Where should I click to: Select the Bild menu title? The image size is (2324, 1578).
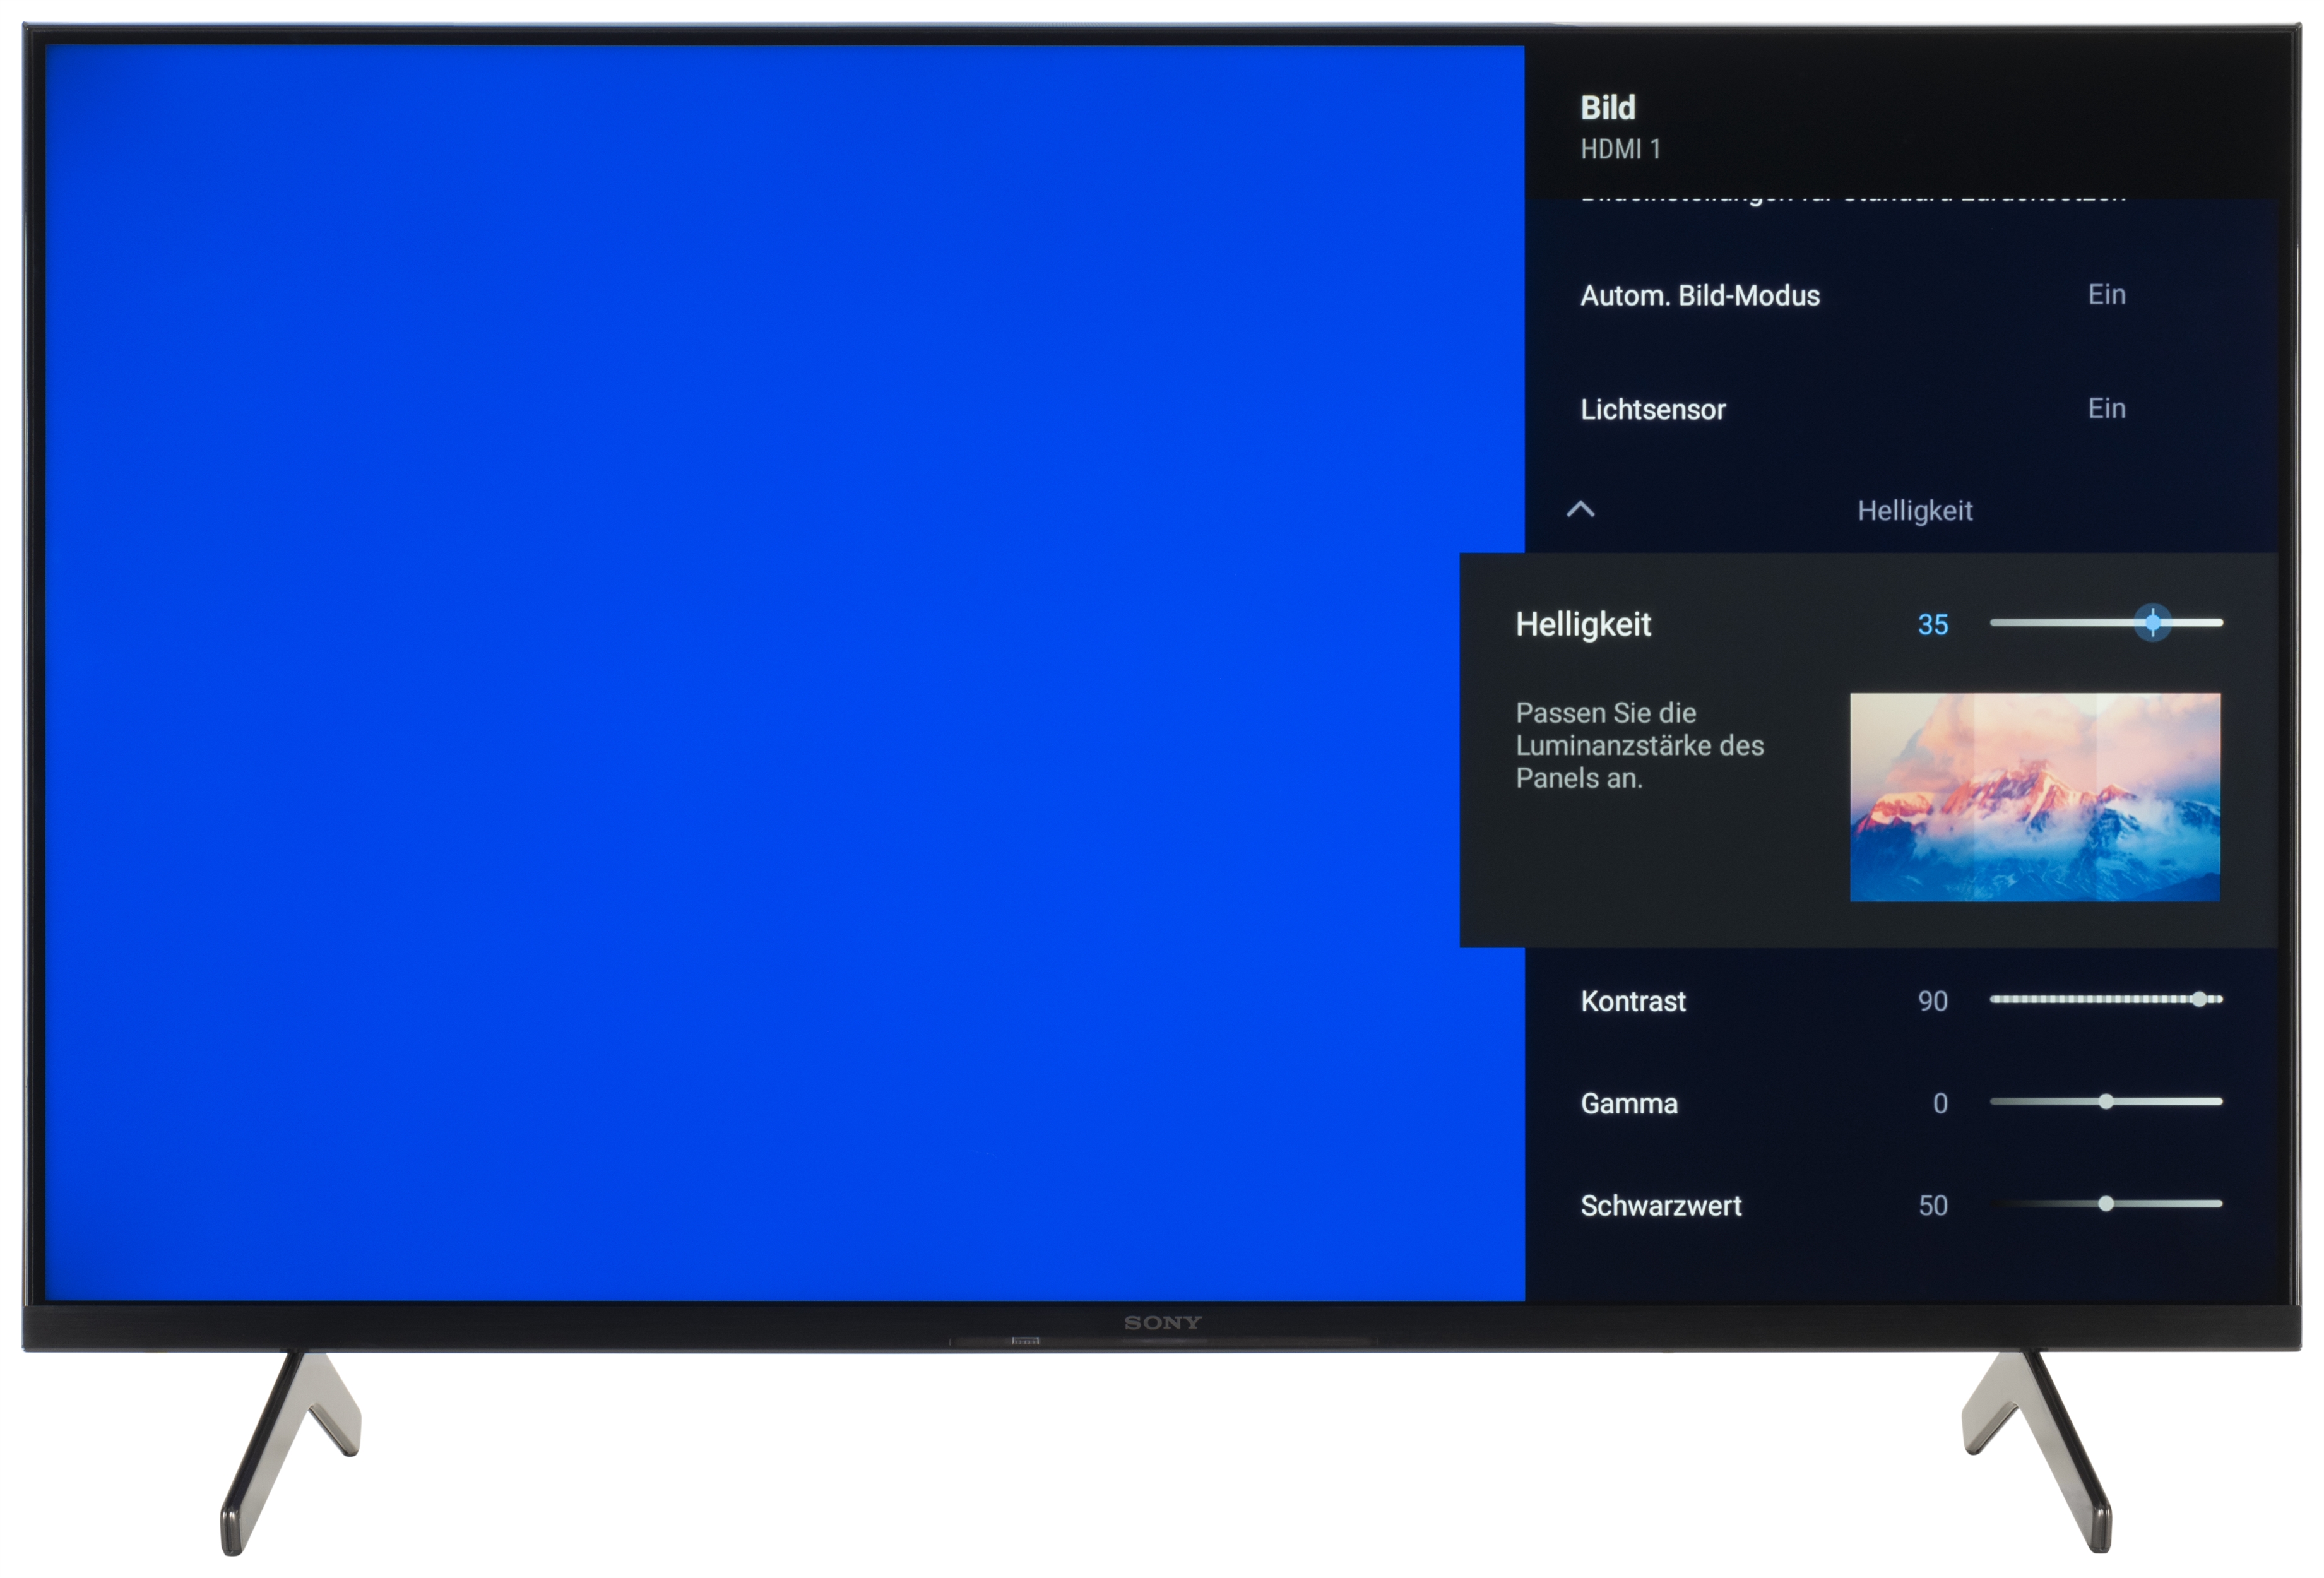[1607, 107]
